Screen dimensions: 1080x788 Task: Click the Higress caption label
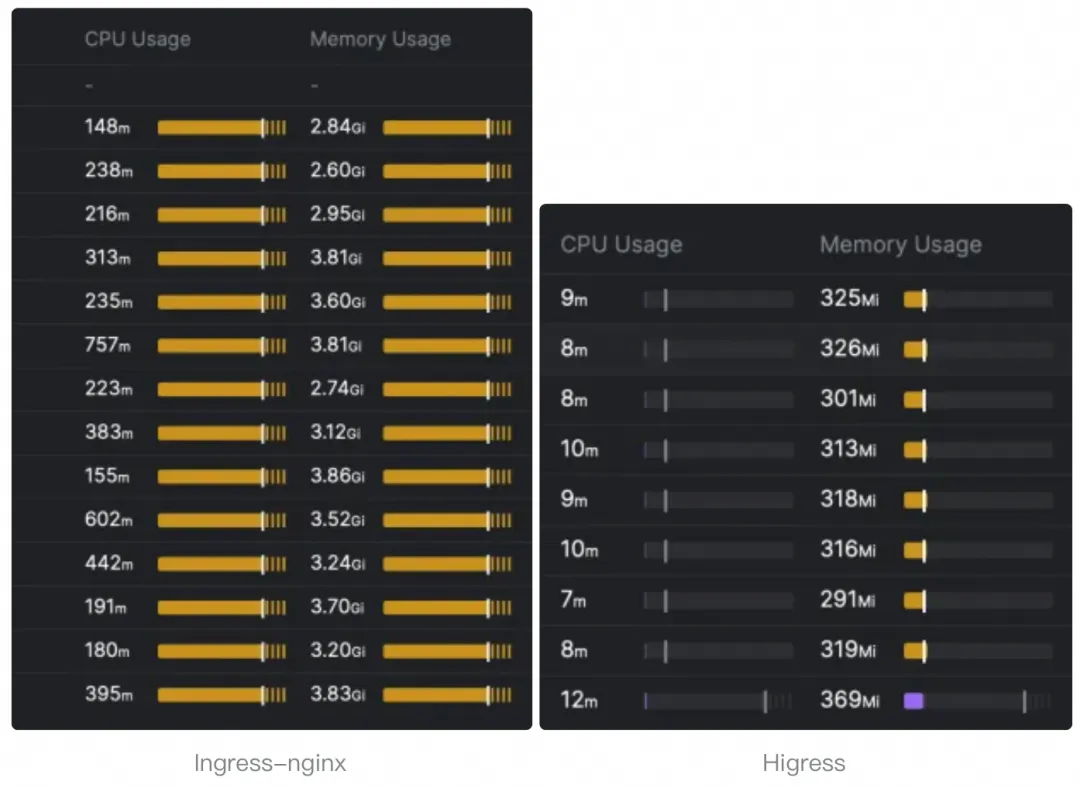[804, 764]
